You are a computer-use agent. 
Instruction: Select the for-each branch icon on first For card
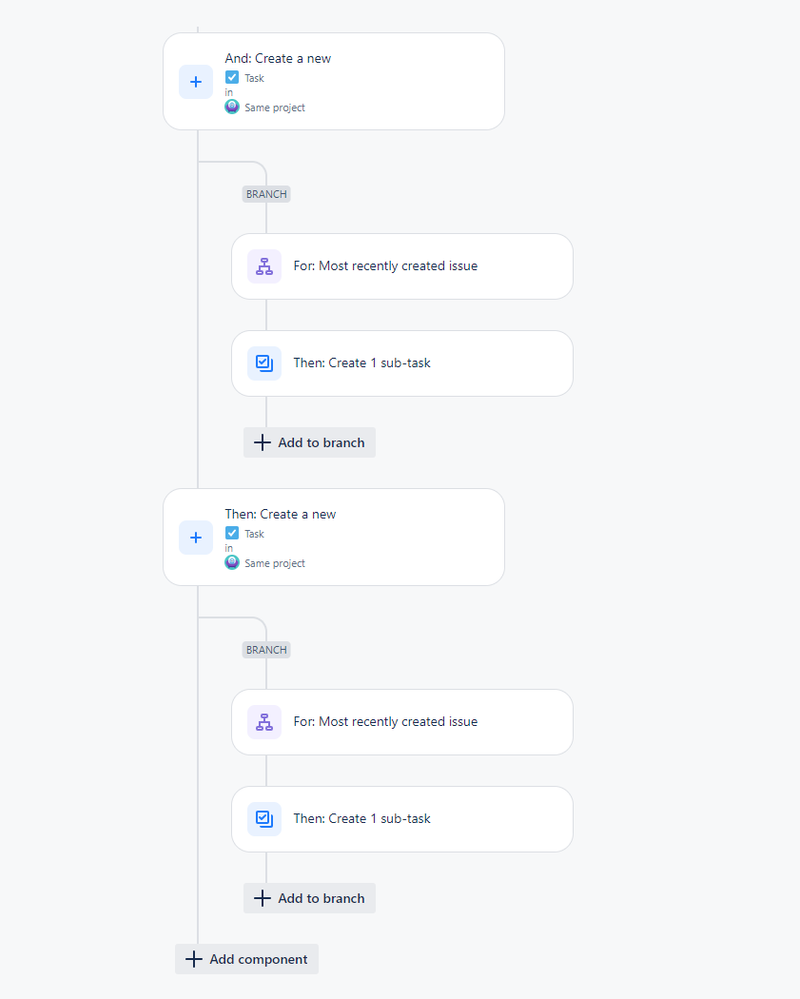pyautogui.click(x=263, y=266)
